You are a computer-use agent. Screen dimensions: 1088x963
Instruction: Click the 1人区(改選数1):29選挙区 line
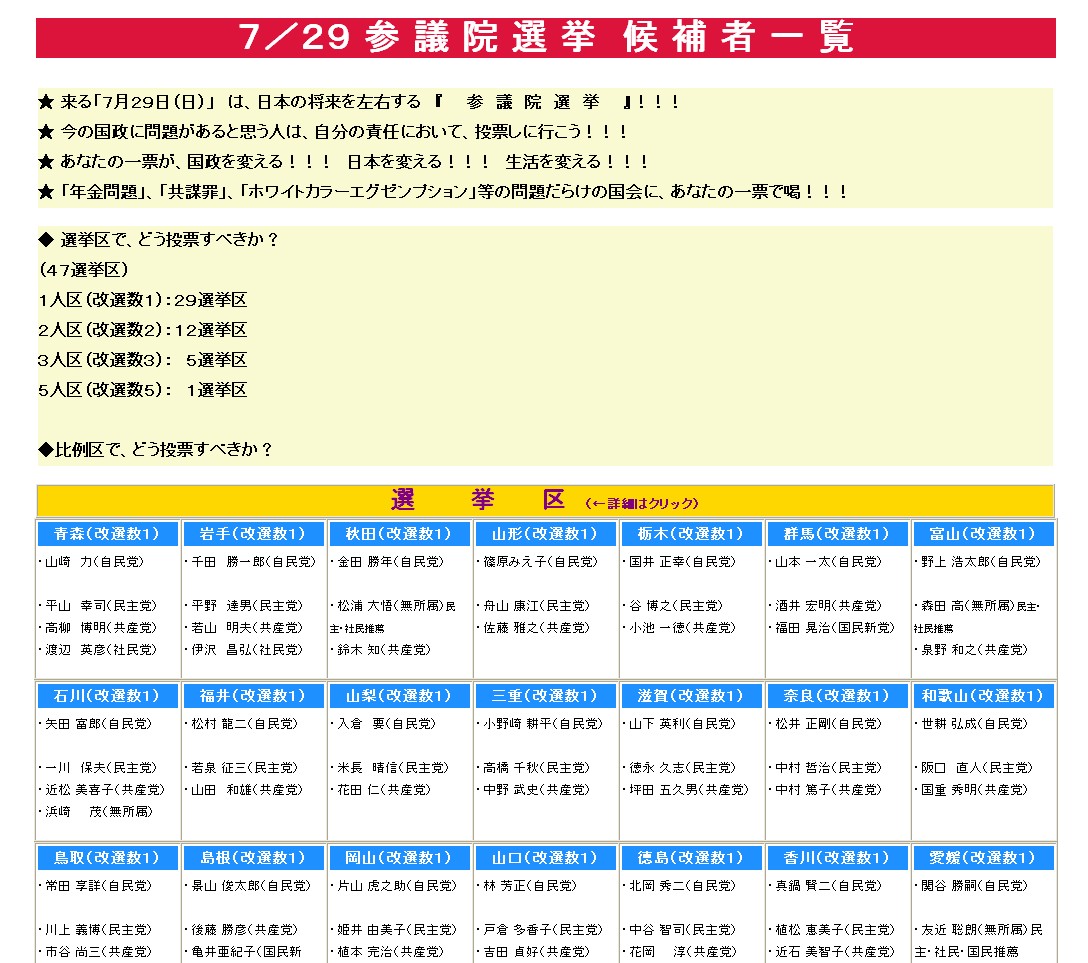click(142, 300)
